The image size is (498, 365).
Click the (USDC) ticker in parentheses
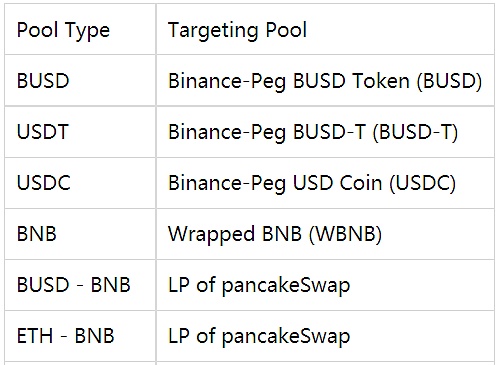click(x=423, y=183)
